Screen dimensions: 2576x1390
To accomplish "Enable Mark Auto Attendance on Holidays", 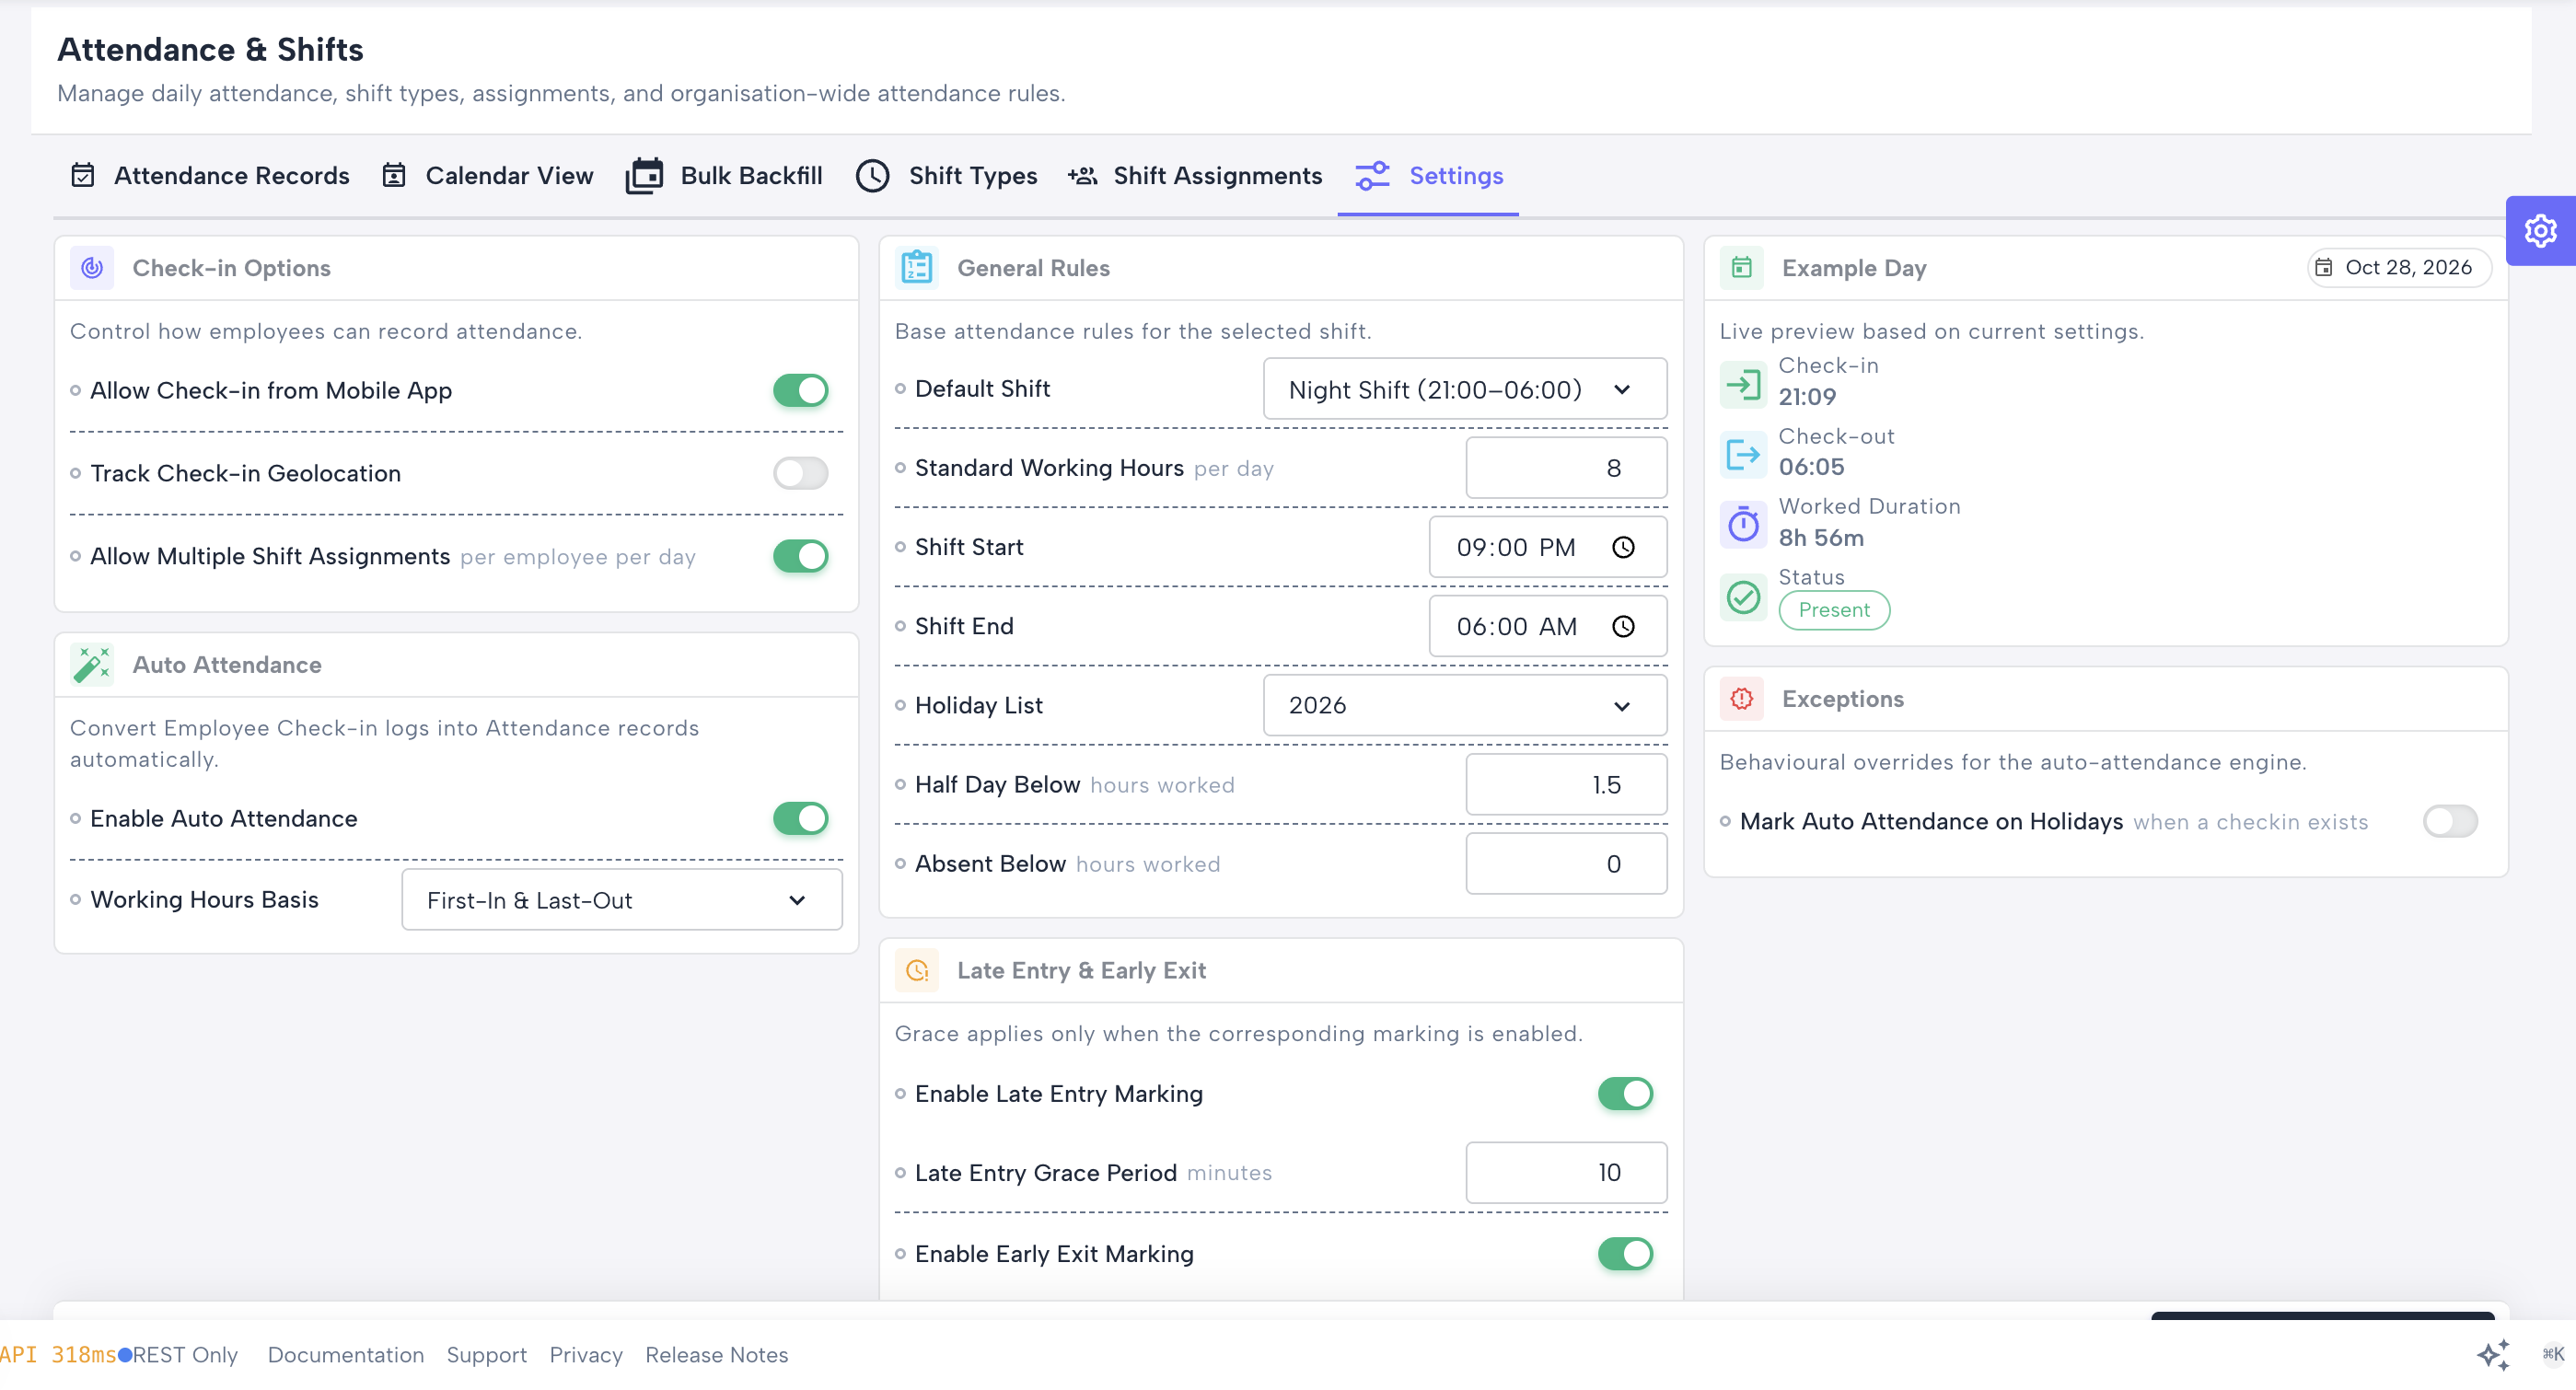I will coord(2451,822).
